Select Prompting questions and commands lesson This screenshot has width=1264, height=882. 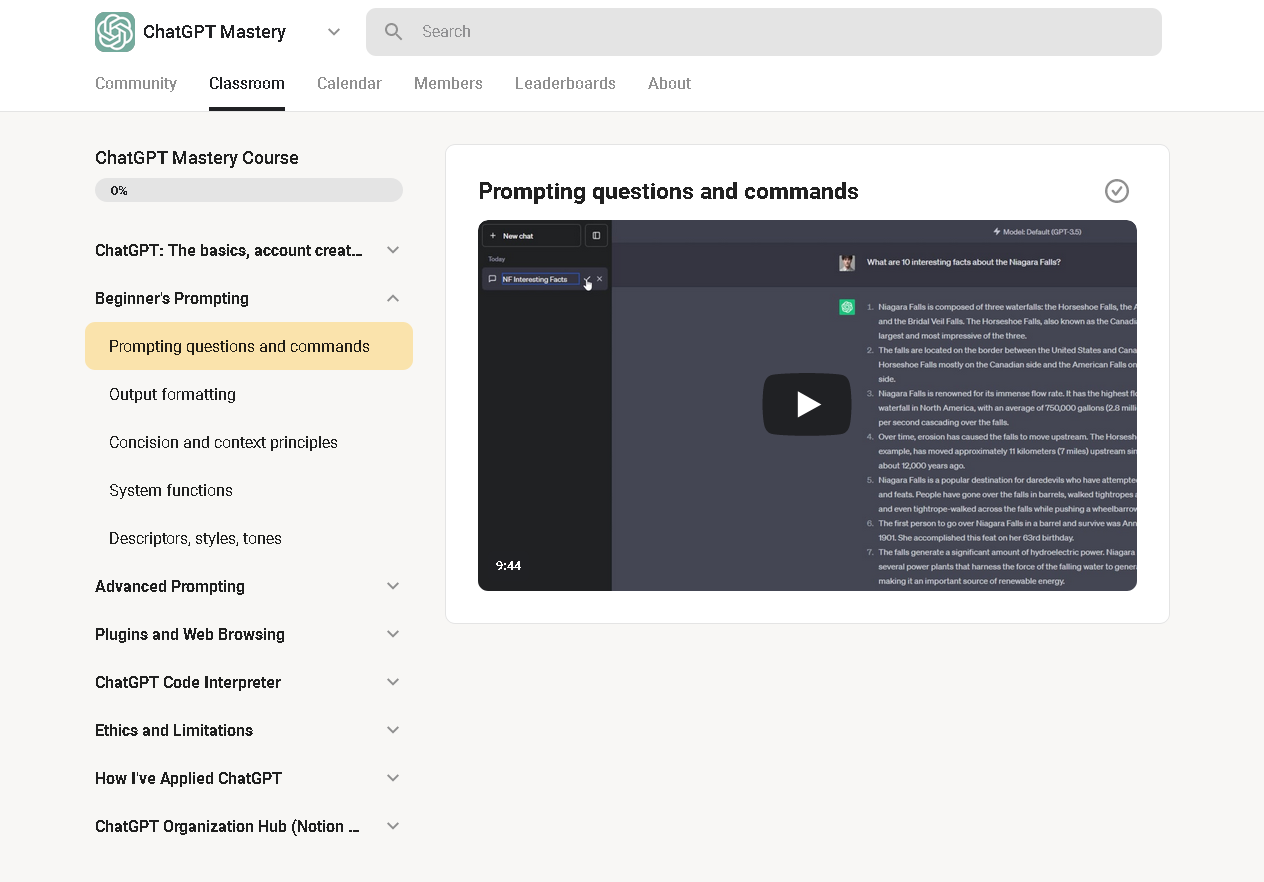tap(249, 346)
